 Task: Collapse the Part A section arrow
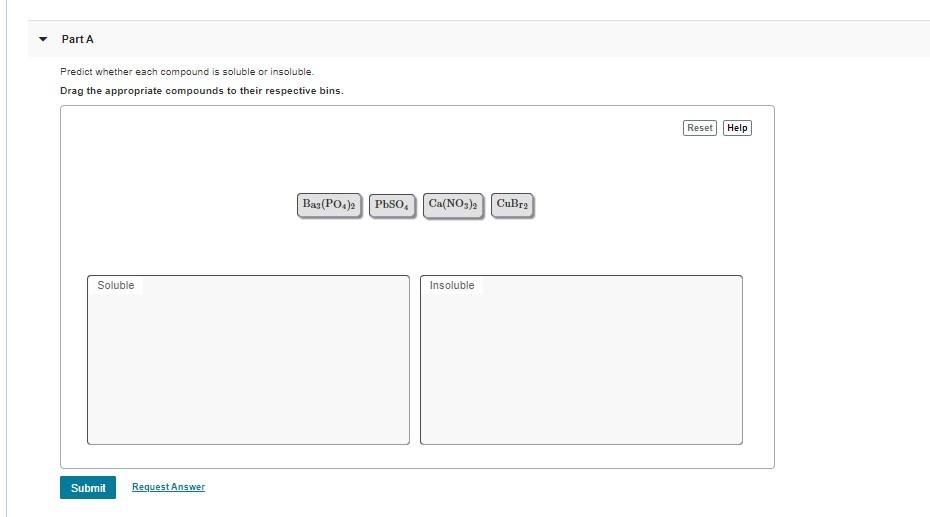click(x=43, y=39)
